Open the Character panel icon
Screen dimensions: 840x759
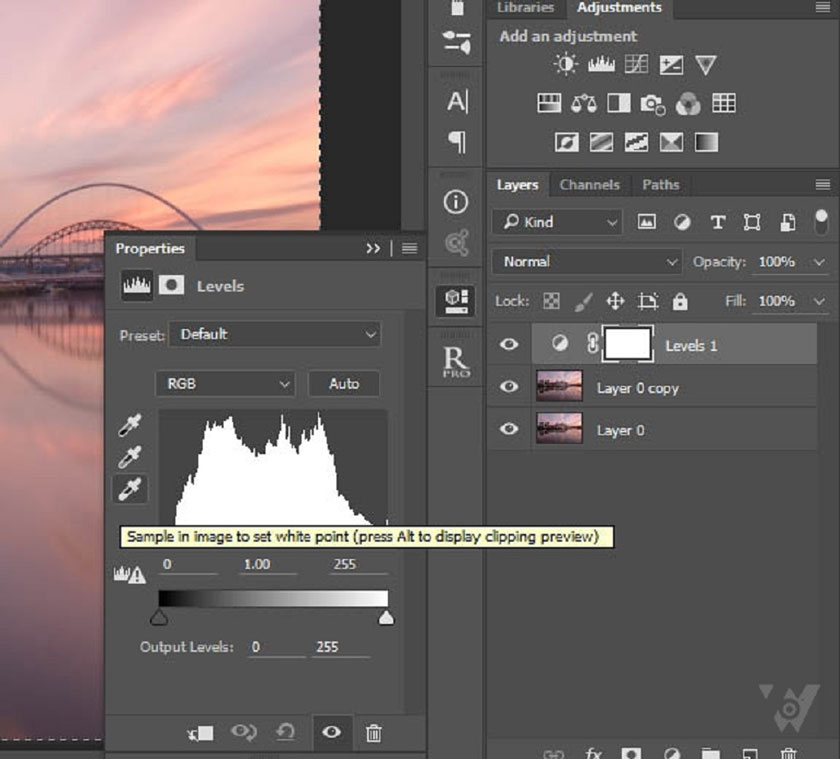tap(458, 102)
